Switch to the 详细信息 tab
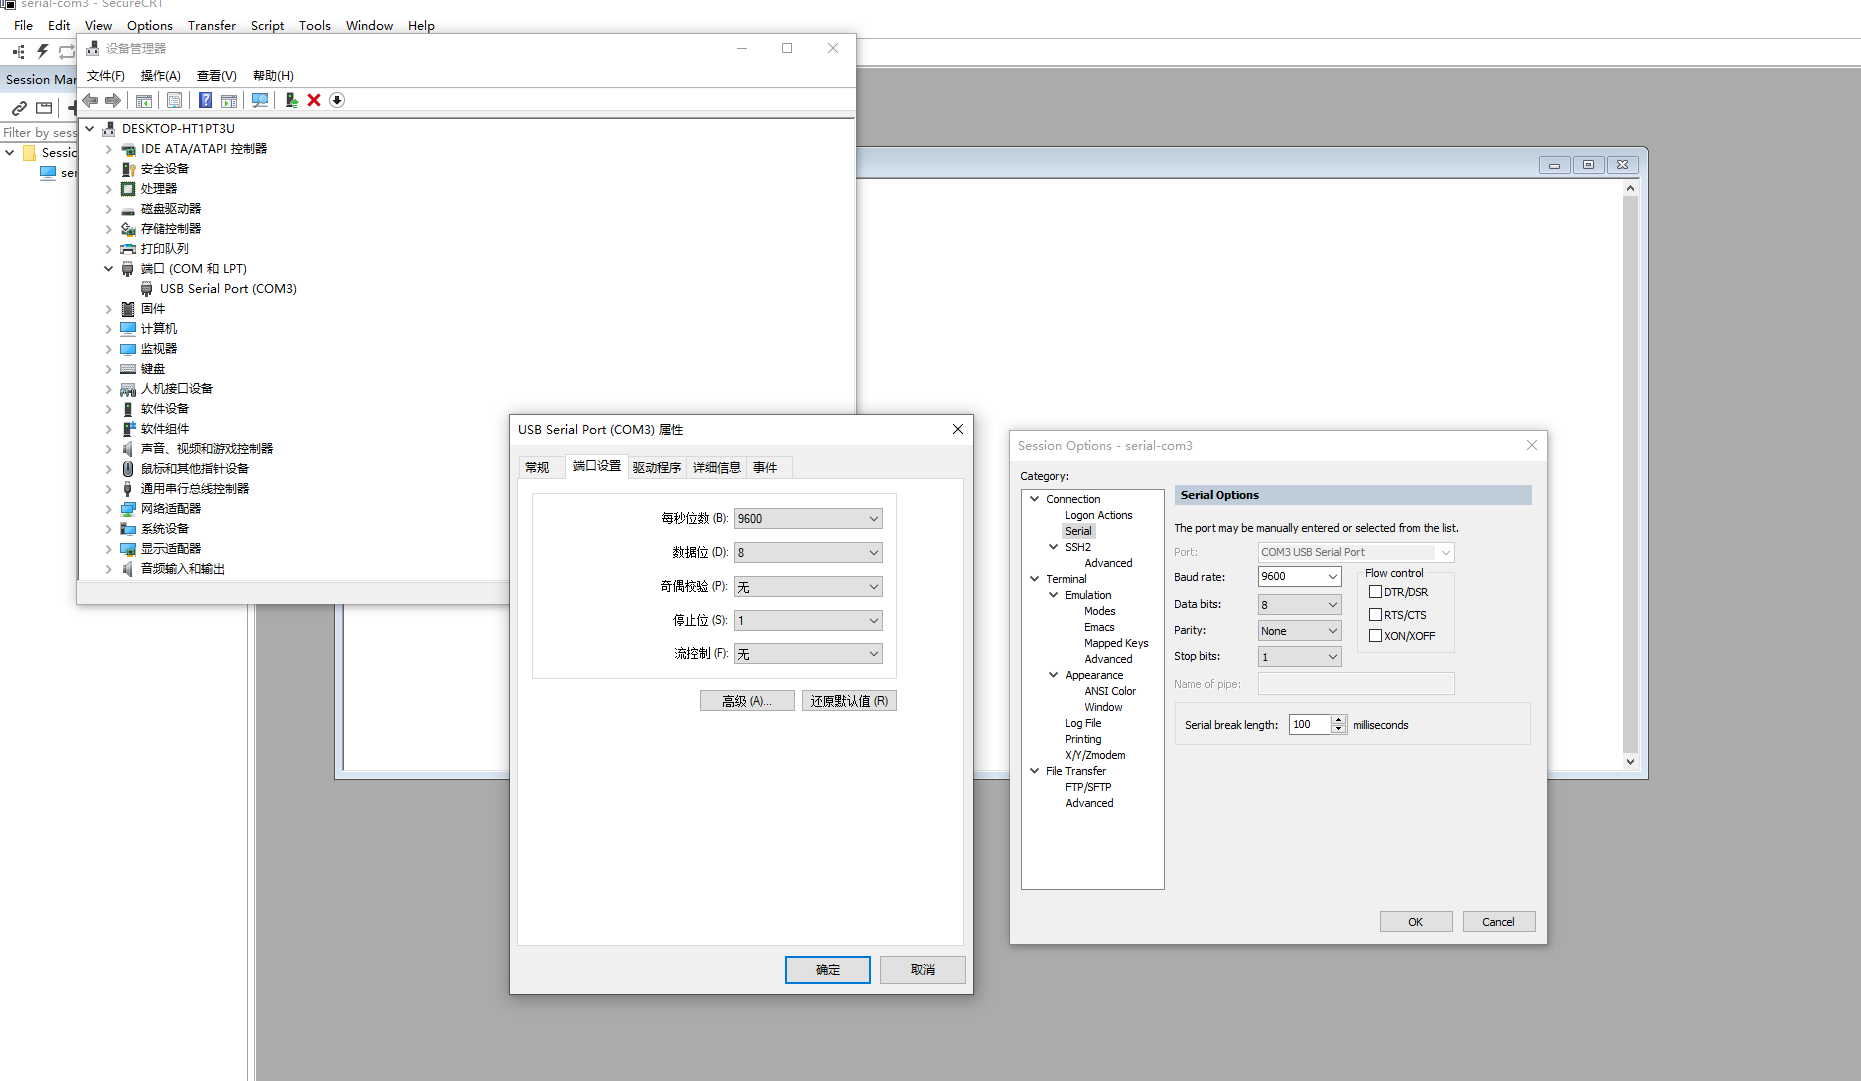 (x=717, y=468)
